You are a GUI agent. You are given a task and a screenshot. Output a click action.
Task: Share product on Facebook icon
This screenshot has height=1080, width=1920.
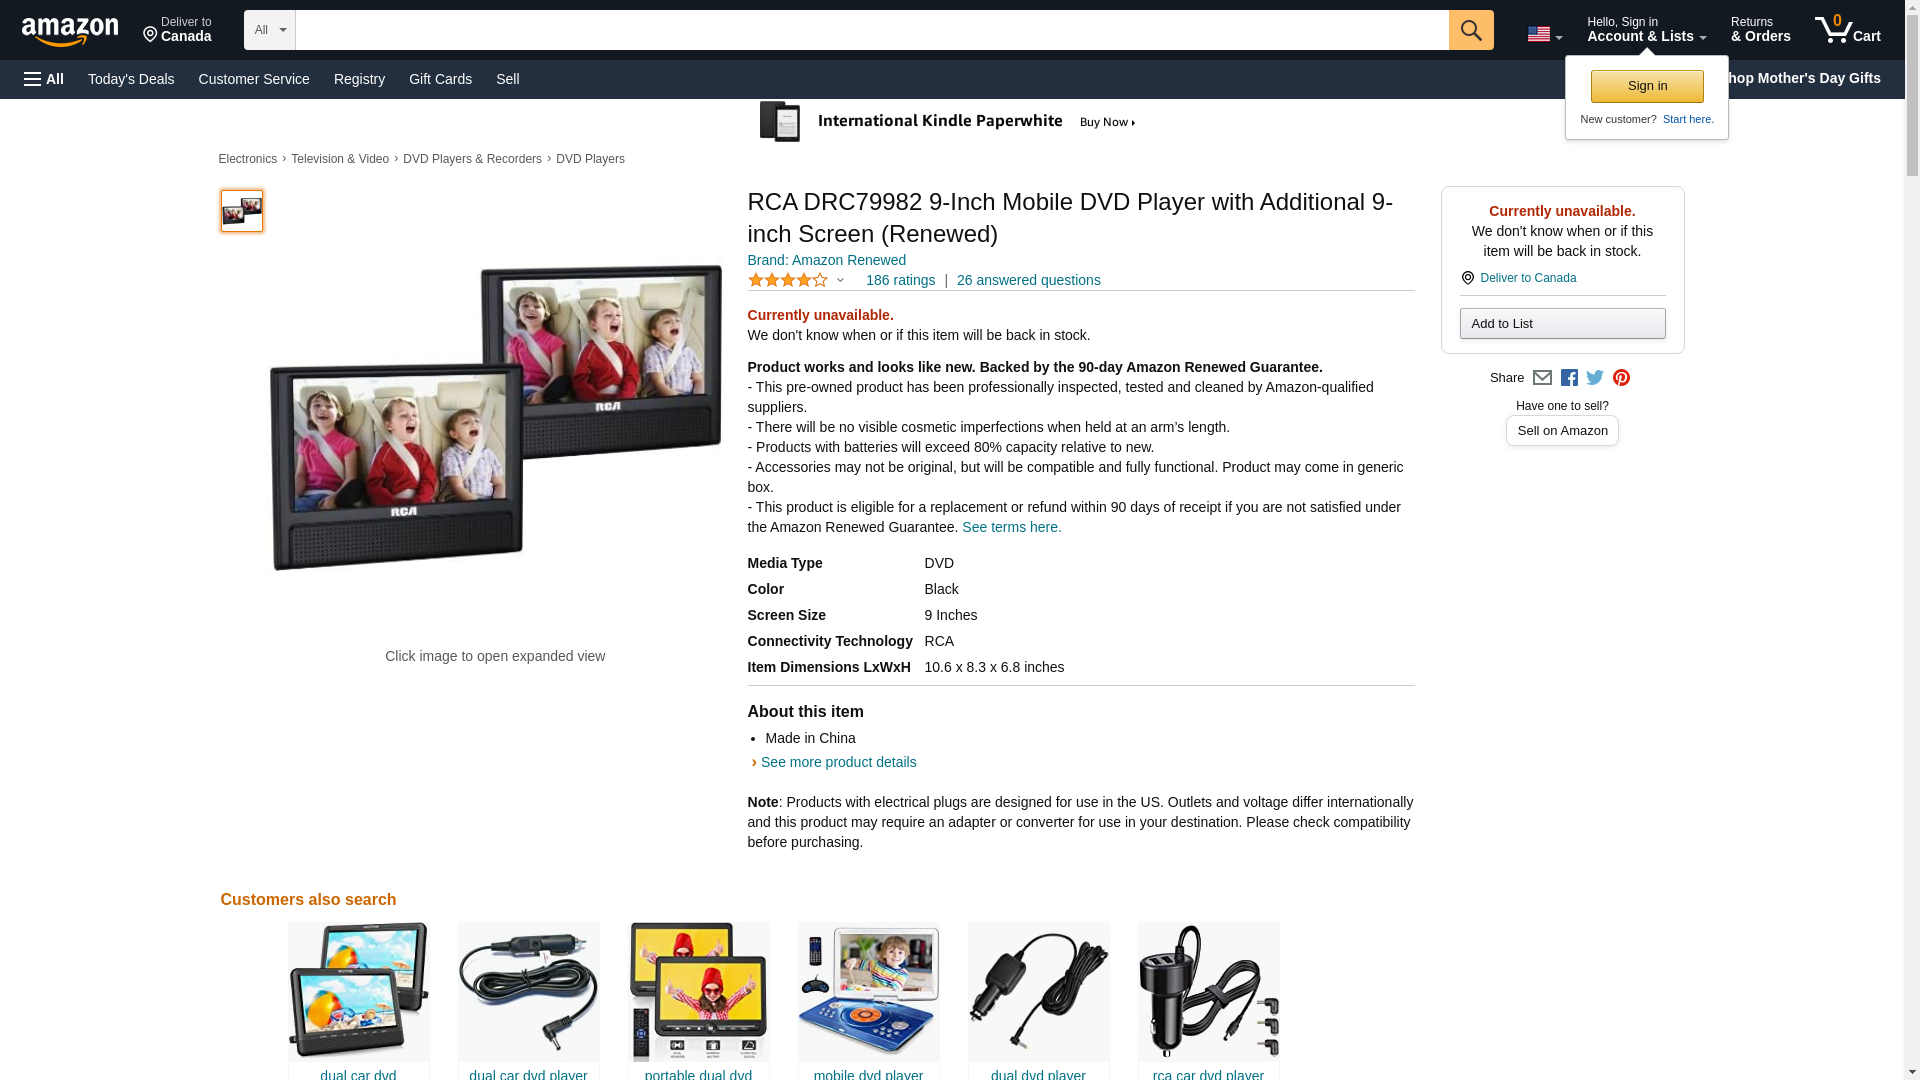coord(1569,378)
